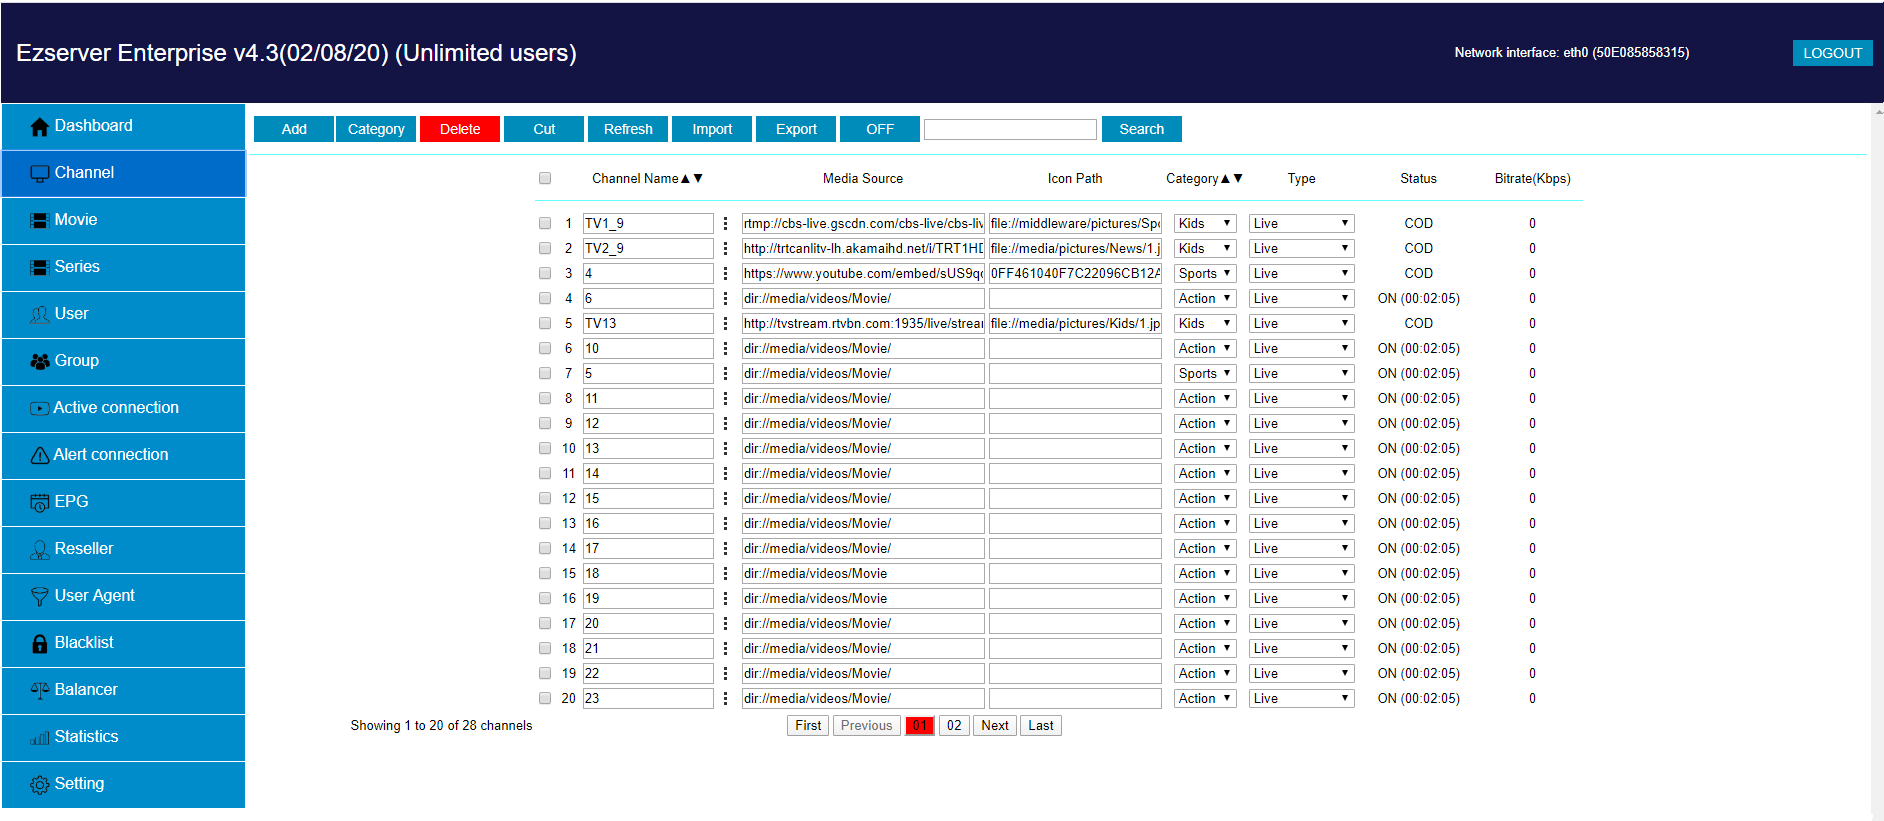The image size is (1884, 821).
Task: Click the User Agent funnel icon
Action: point(40,597)
